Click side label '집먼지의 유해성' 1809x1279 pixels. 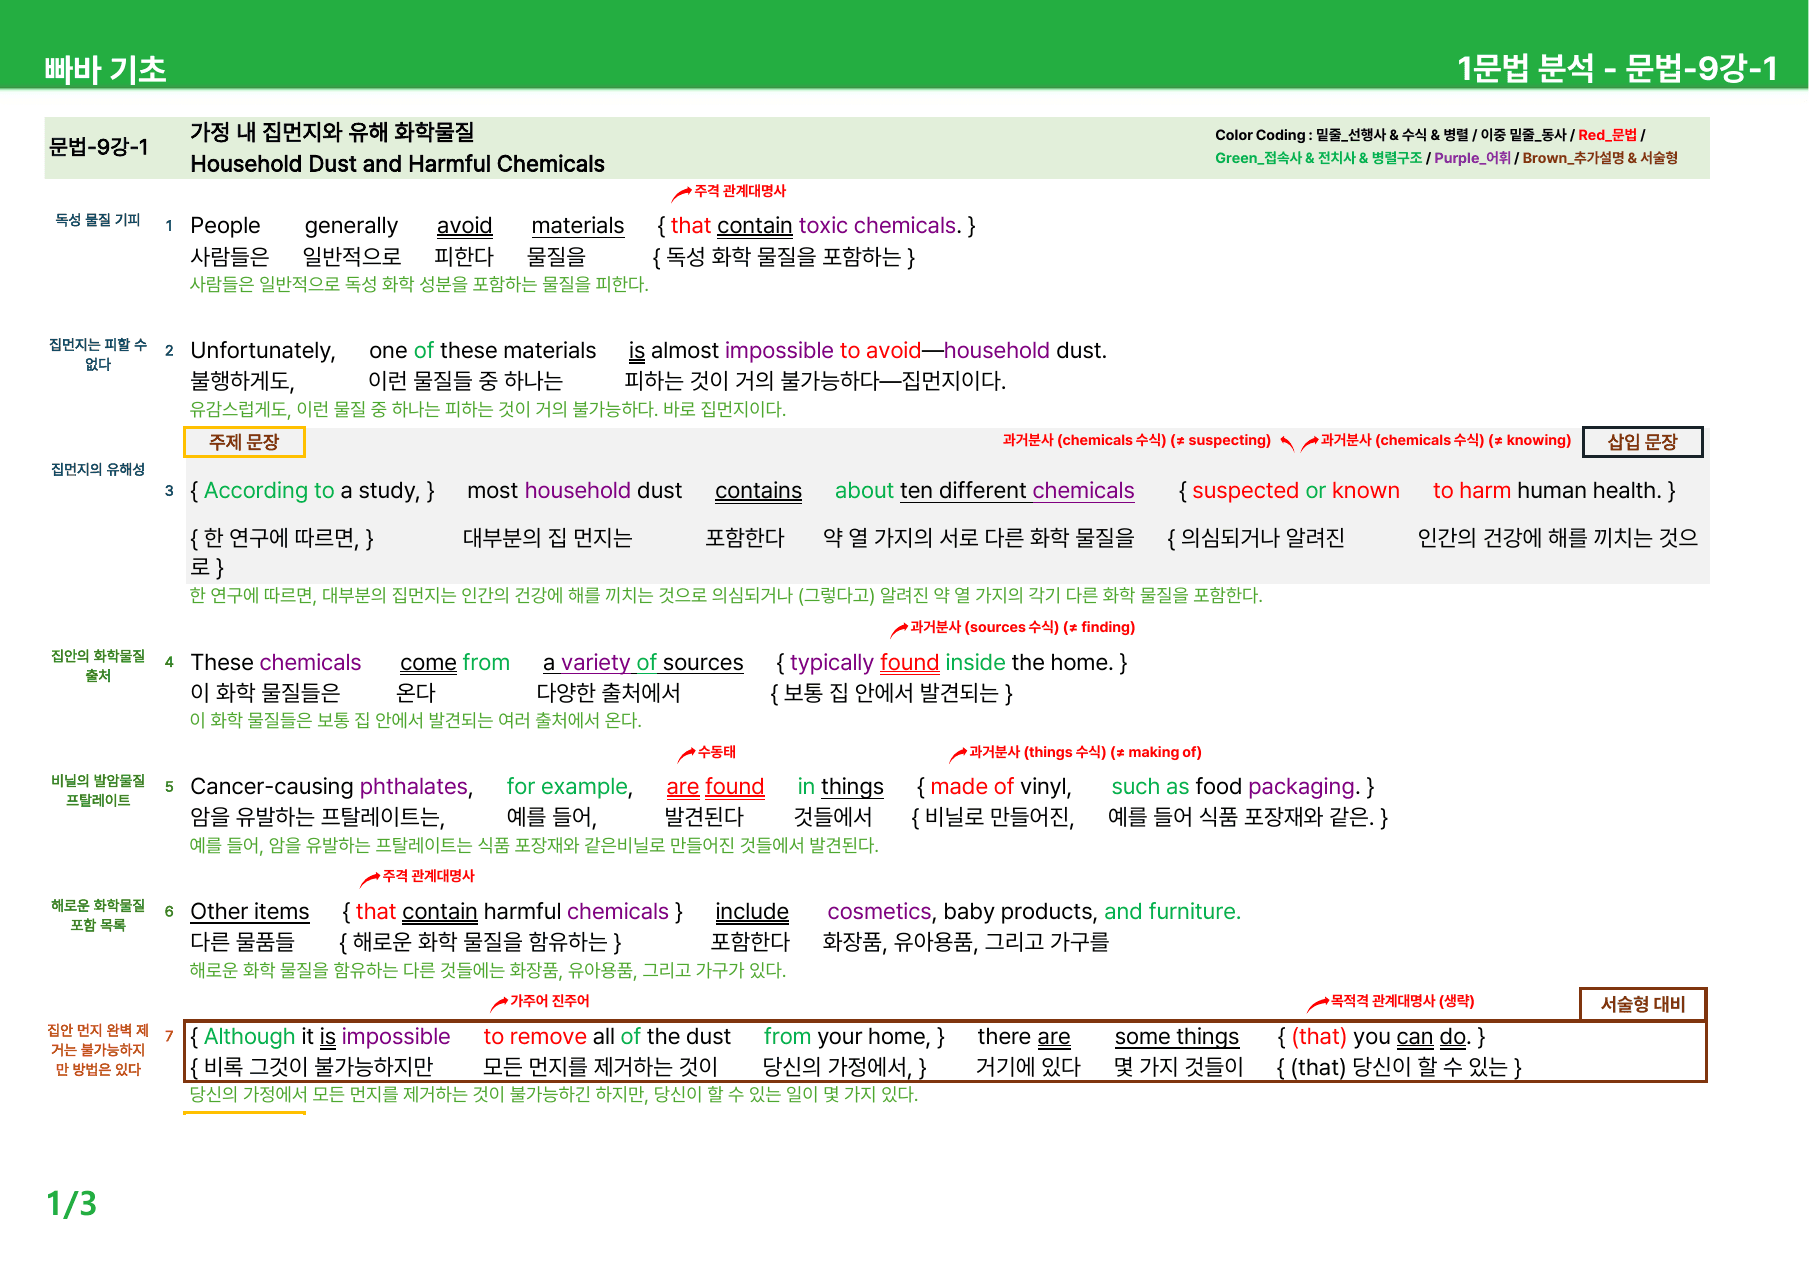(98, 469)
